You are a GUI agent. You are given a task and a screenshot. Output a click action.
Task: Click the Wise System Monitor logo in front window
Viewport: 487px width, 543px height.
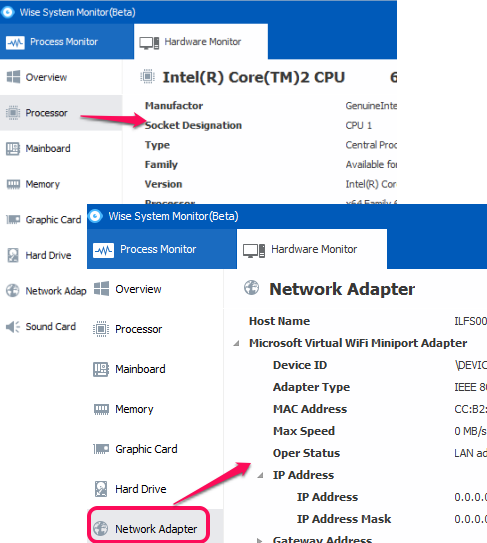[96, 216]
